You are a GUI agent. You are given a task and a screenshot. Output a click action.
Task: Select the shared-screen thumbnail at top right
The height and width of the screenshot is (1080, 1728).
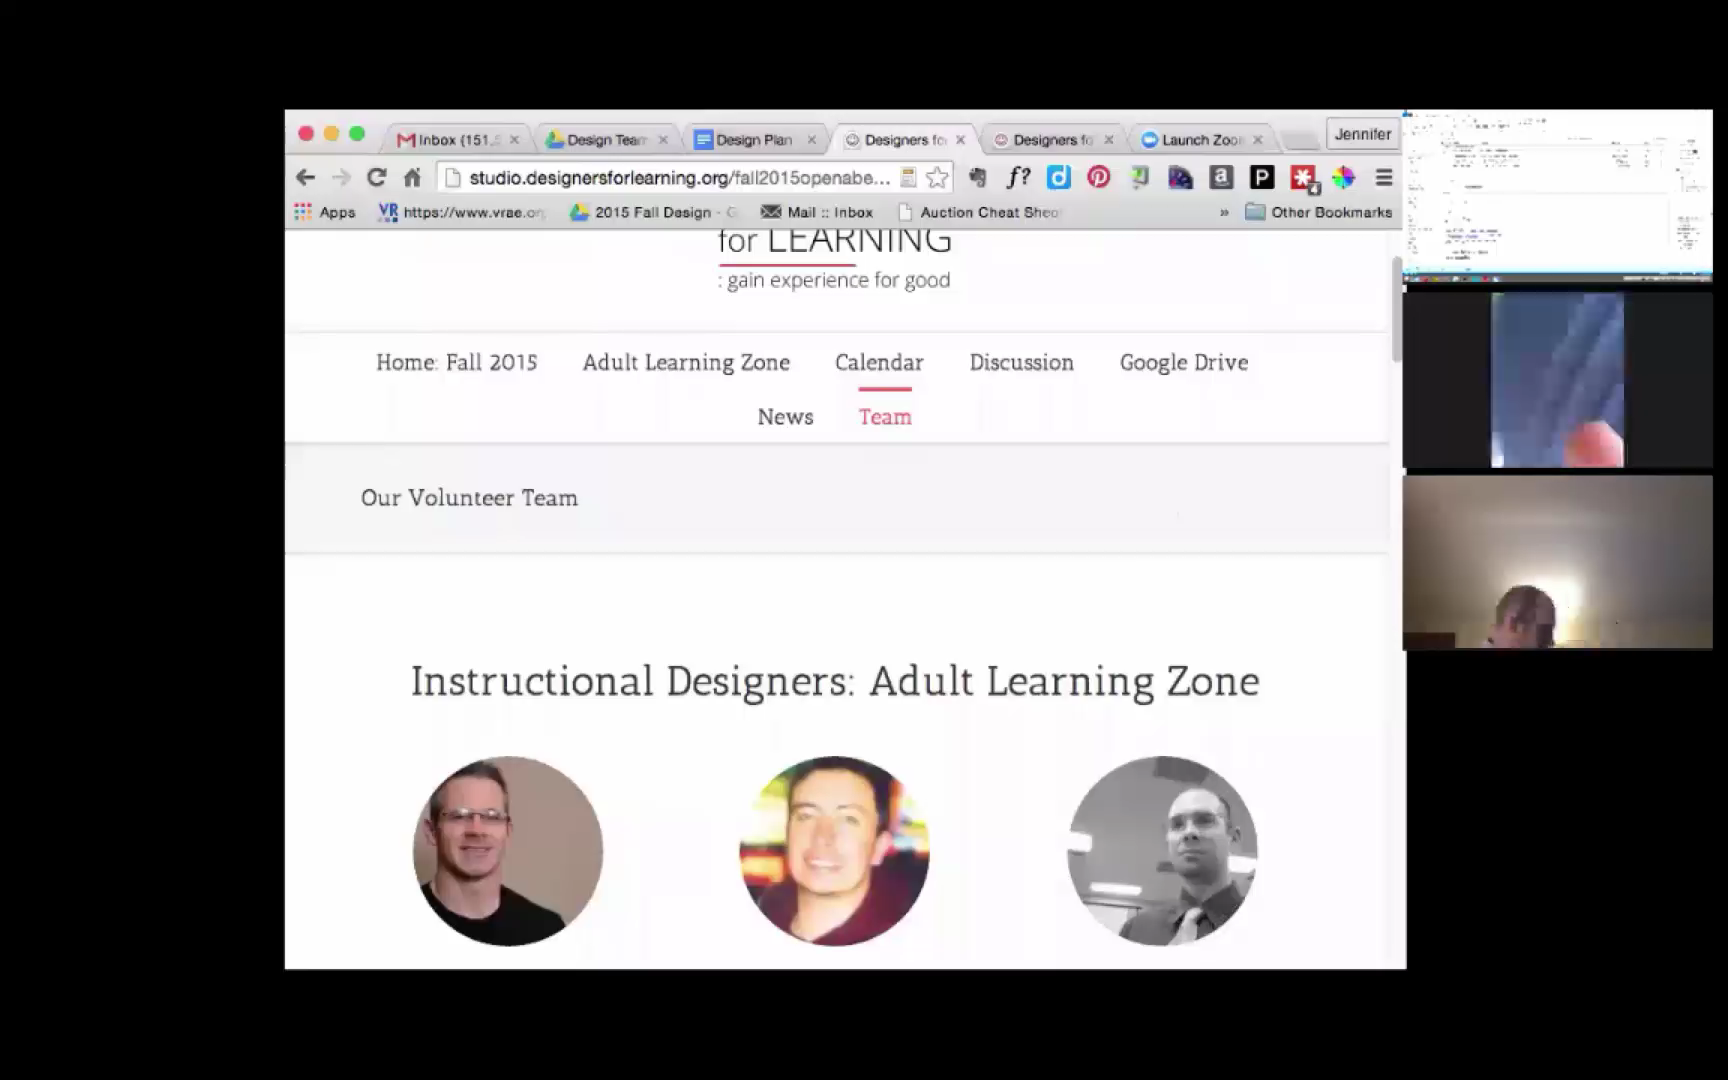point(1557,192)
